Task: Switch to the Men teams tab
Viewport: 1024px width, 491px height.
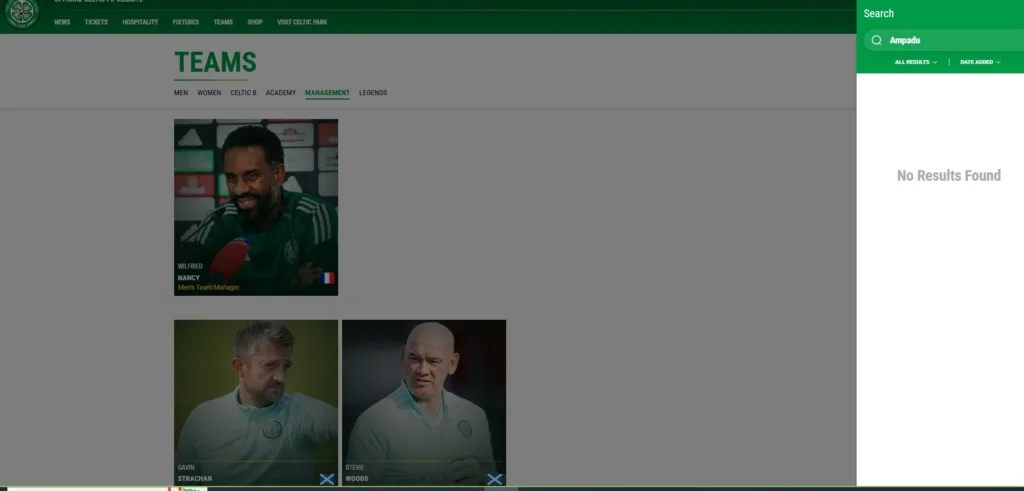Action: (x=181, y=93)
